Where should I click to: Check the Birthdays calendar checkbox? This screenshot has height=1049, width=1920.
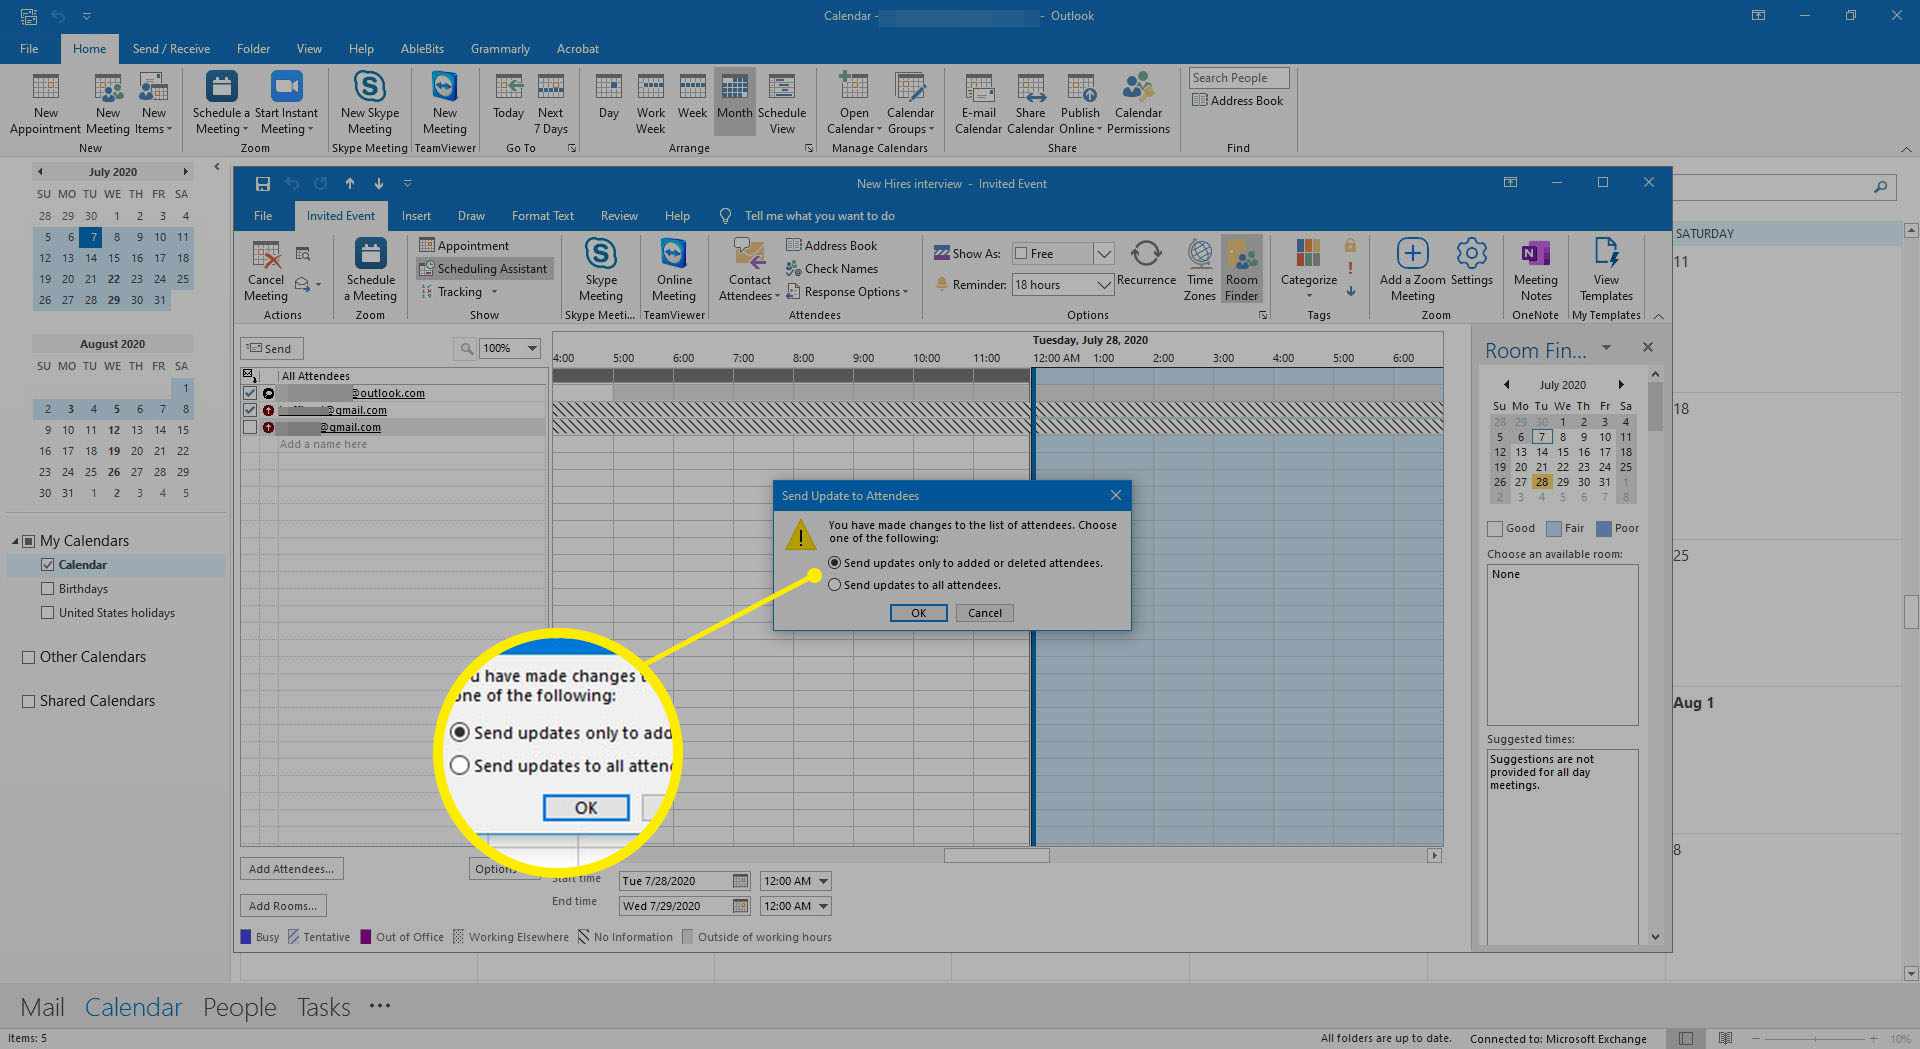[x=48, y=589]
